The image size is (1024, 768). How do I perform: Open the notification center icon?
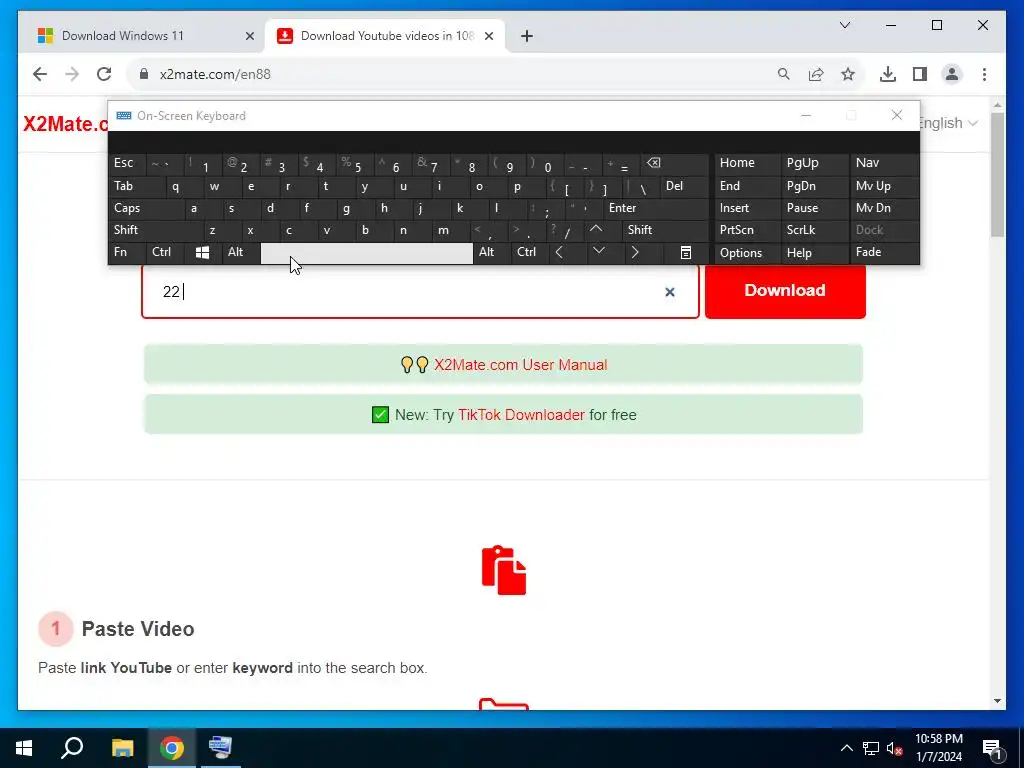click(991, 749)
